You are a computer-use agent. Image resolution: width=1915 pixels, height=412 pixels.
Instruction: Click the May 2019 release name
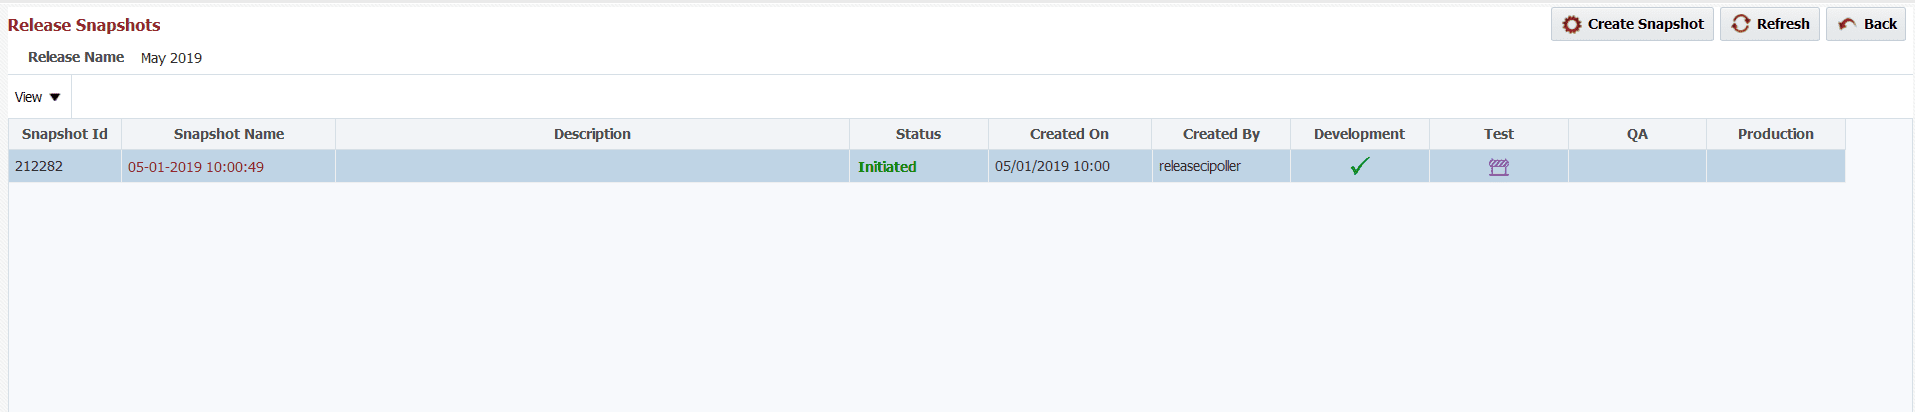171,58
